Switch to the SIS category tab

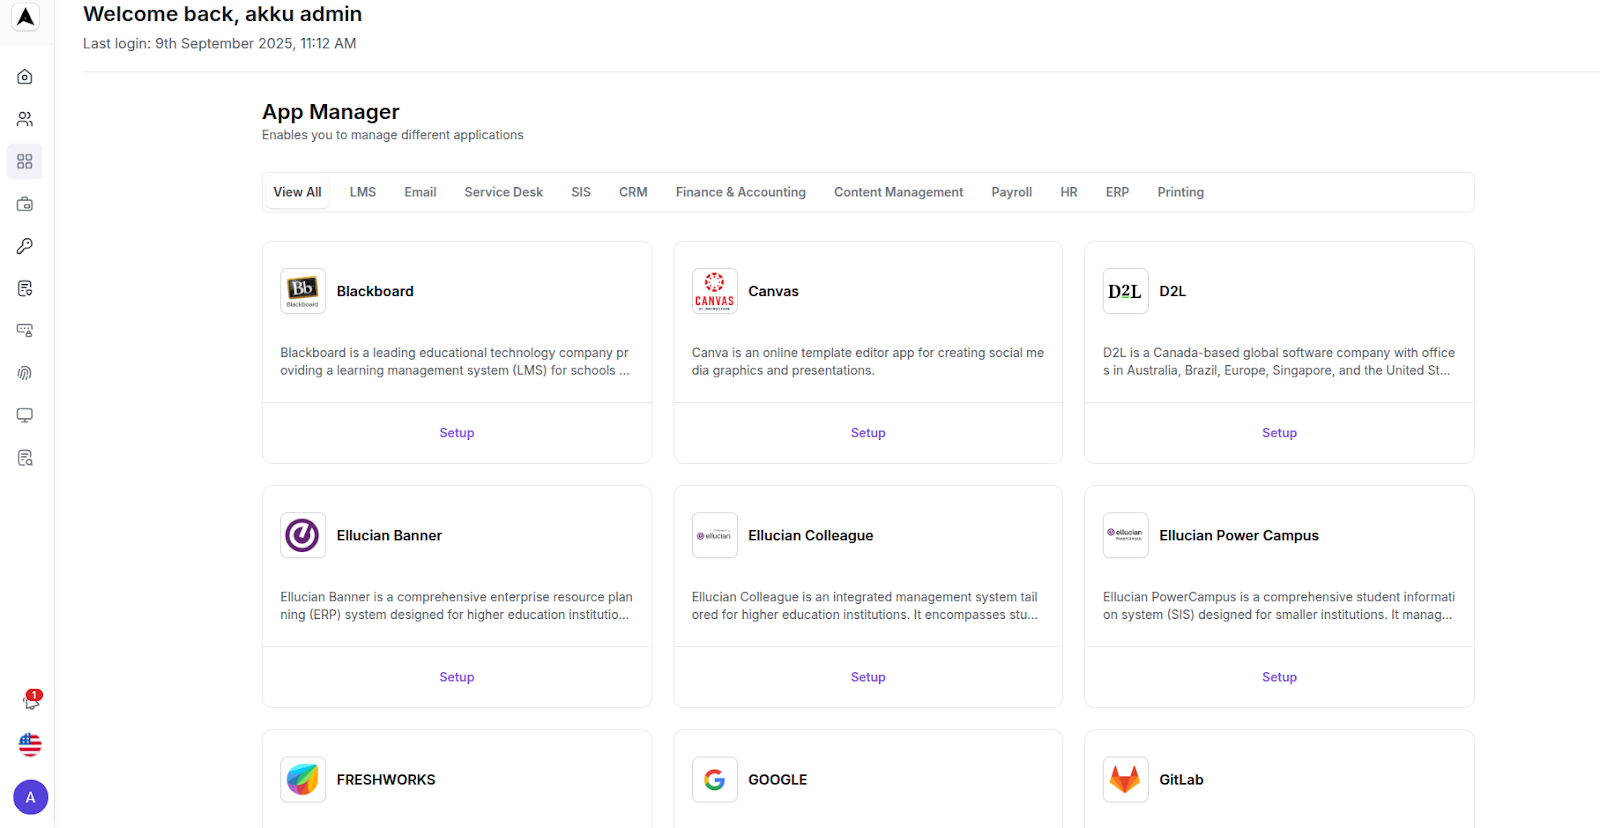coord(581,192)
